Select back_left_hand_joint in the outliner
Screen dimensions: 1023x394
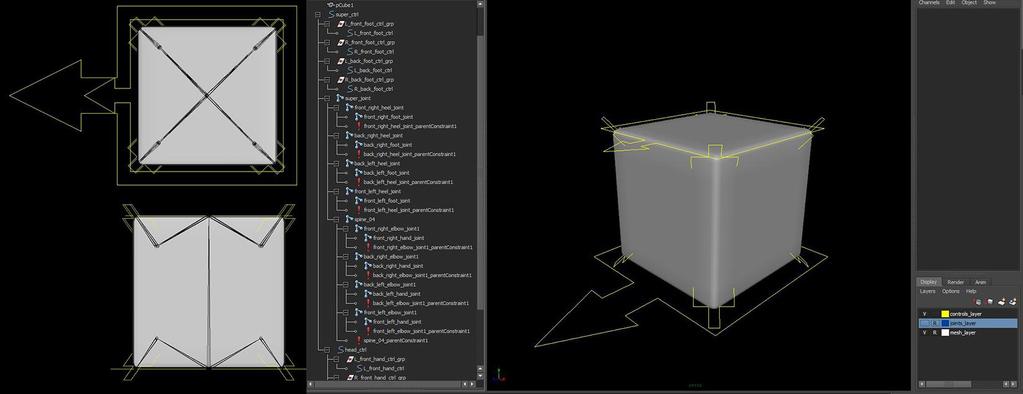click(x=397, y=294)
